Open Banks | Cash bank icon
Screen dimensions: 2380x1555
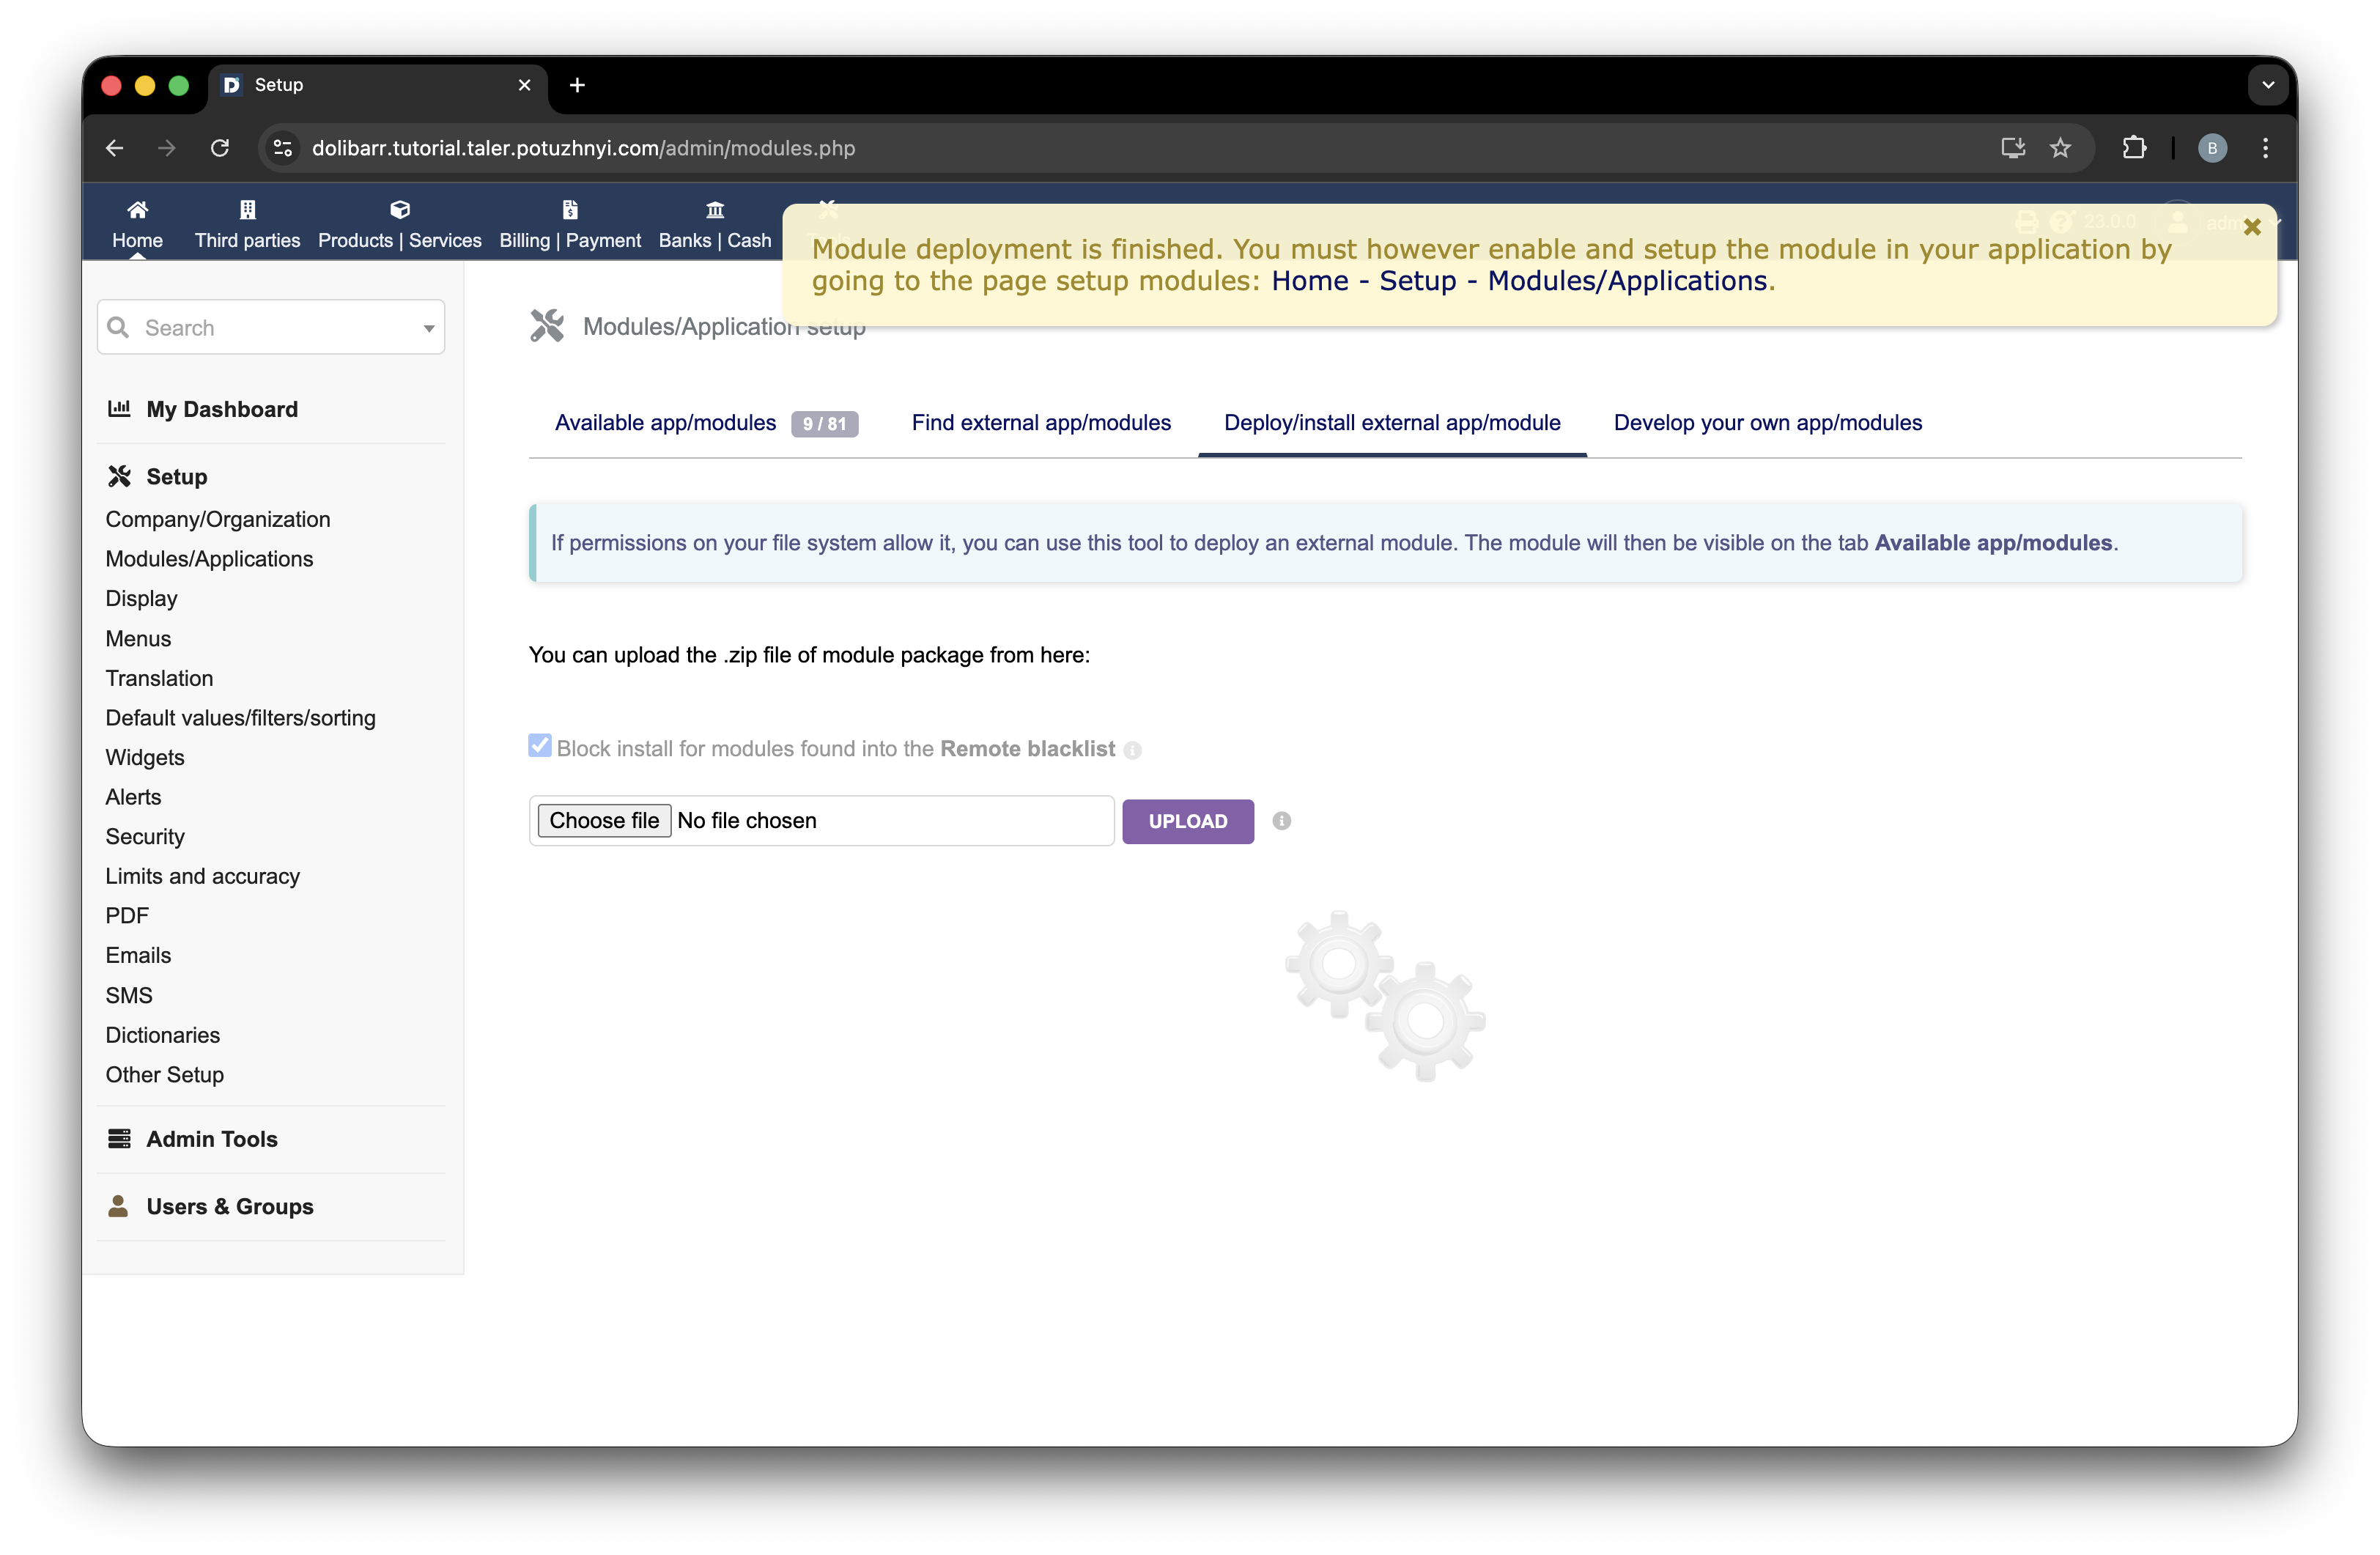click(x=714, y=210)
